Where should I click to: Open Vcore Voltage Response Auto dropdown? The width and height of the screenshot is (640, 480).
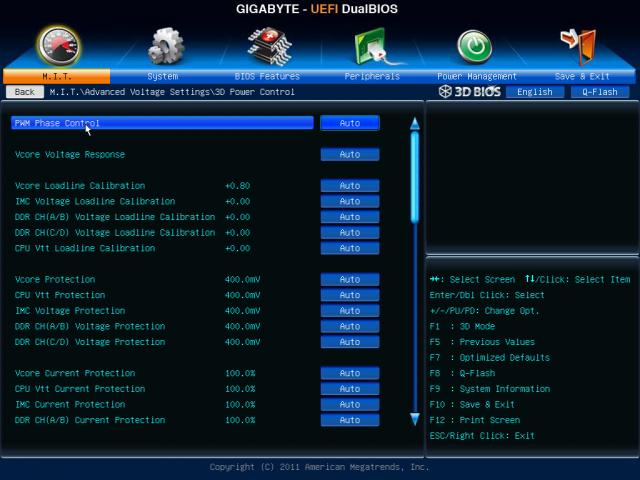[x=350, y=154]
